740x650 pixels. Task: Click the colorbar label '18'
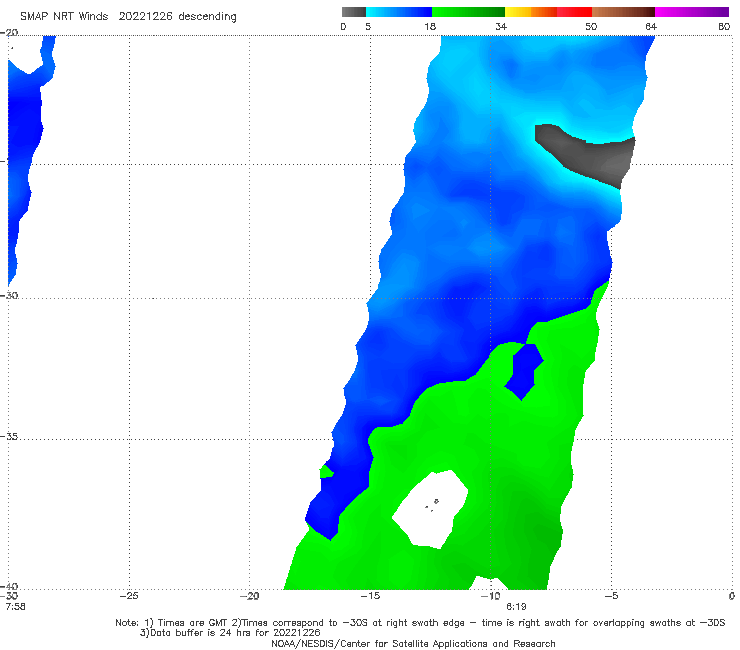point(430,26)
